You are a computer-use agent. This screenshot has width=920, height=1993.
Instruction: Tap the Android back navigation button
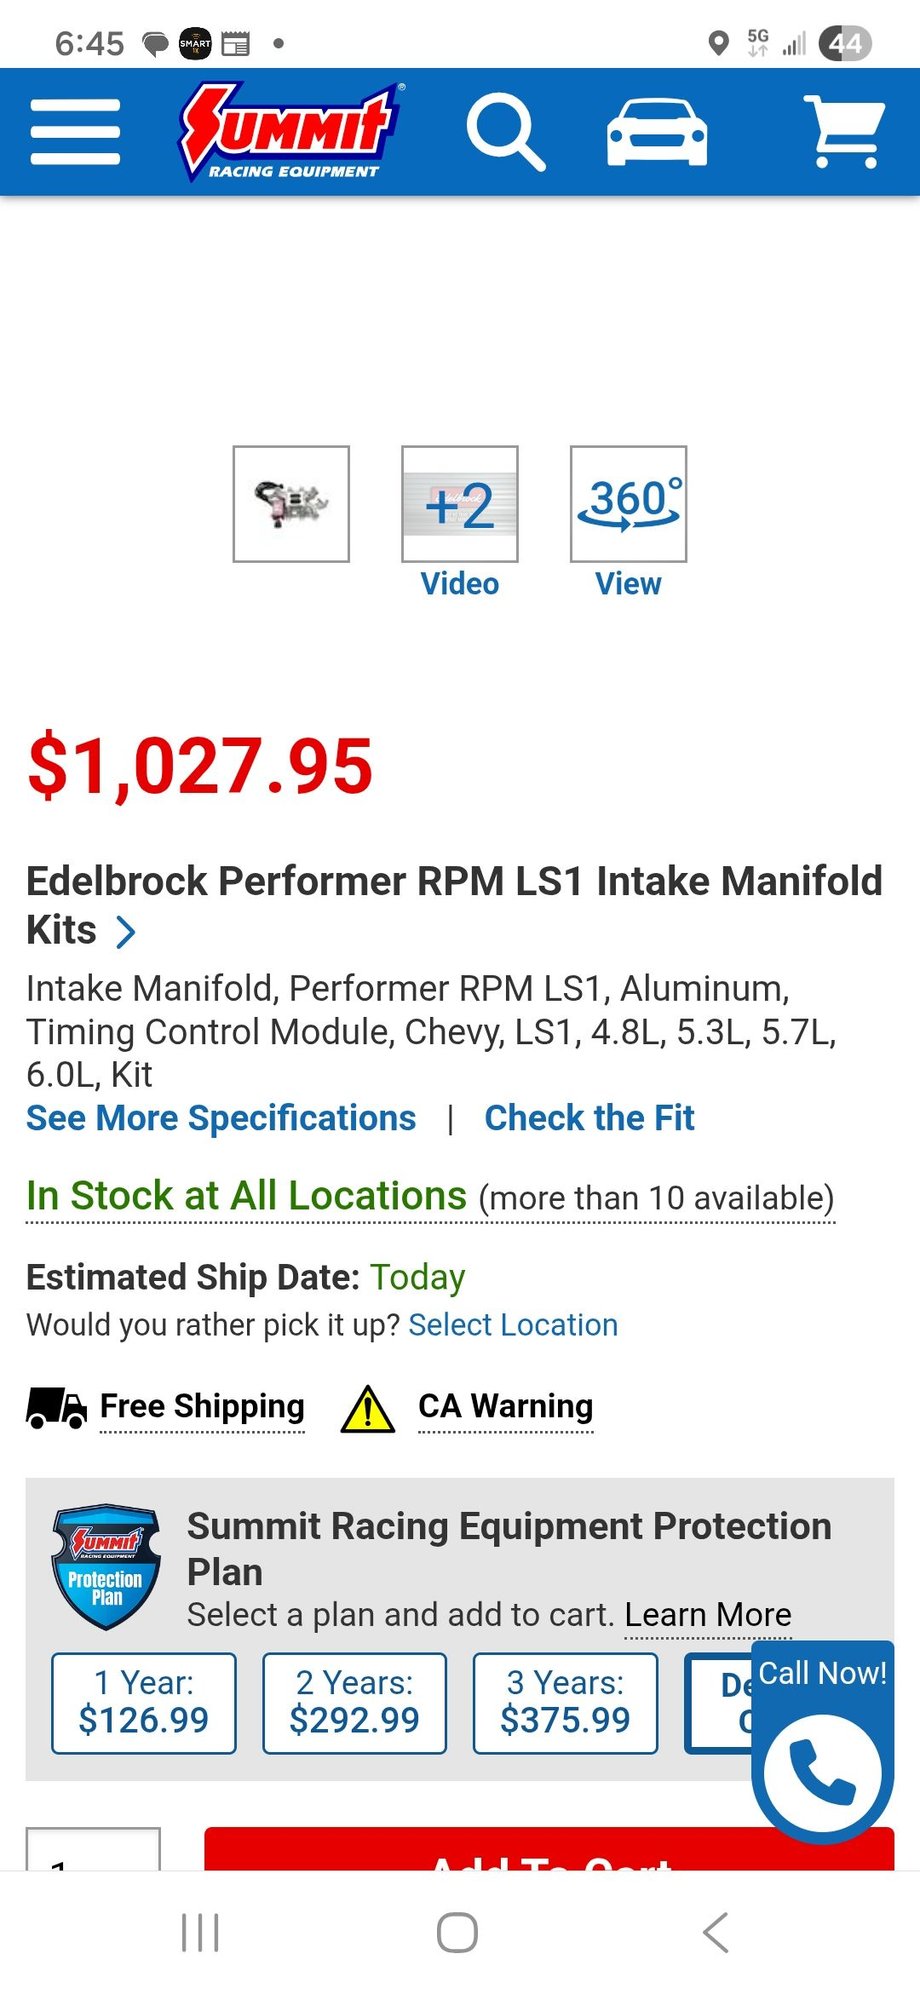click(x=715, y=1932)
